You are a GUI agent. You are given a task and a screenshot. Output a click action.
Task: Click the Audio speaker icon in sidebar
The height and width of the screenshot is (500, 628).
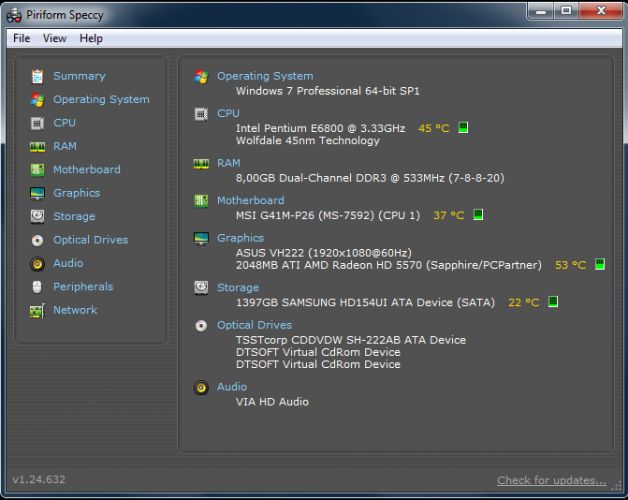tap(38, 264)
